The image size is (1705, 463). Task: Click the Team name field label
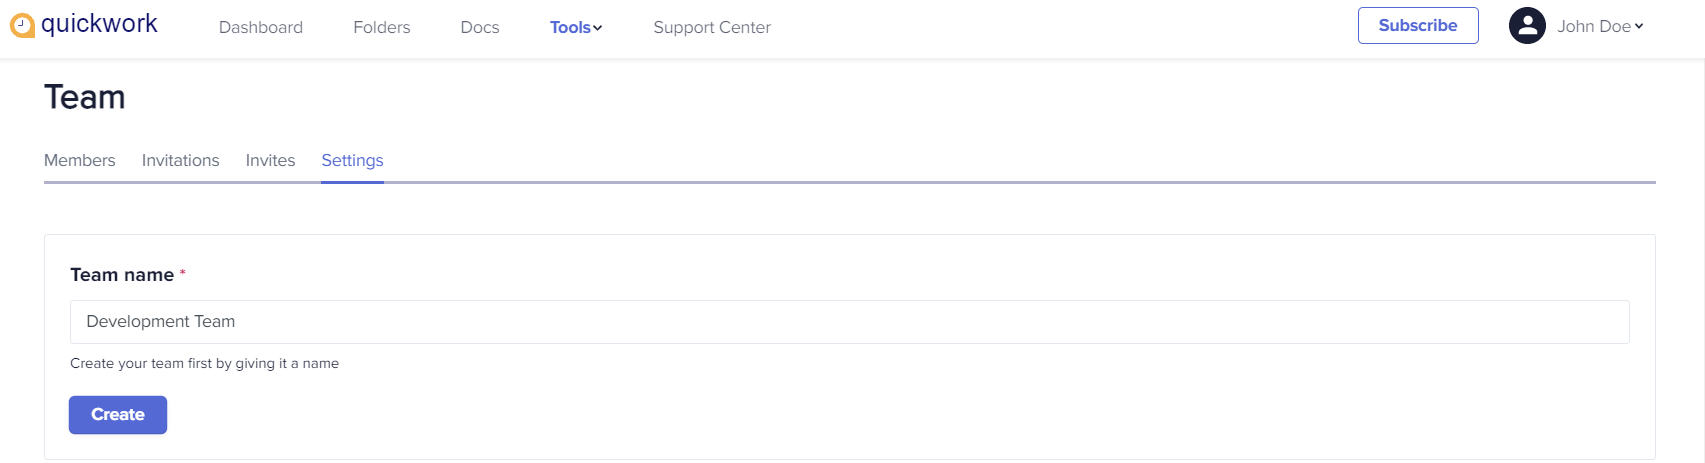click(x=122, y=275)
